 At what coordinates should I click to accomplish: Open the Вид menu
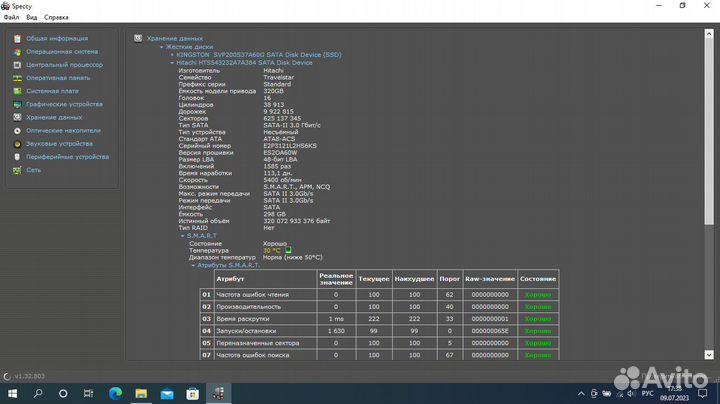click(x=32, y=17)
